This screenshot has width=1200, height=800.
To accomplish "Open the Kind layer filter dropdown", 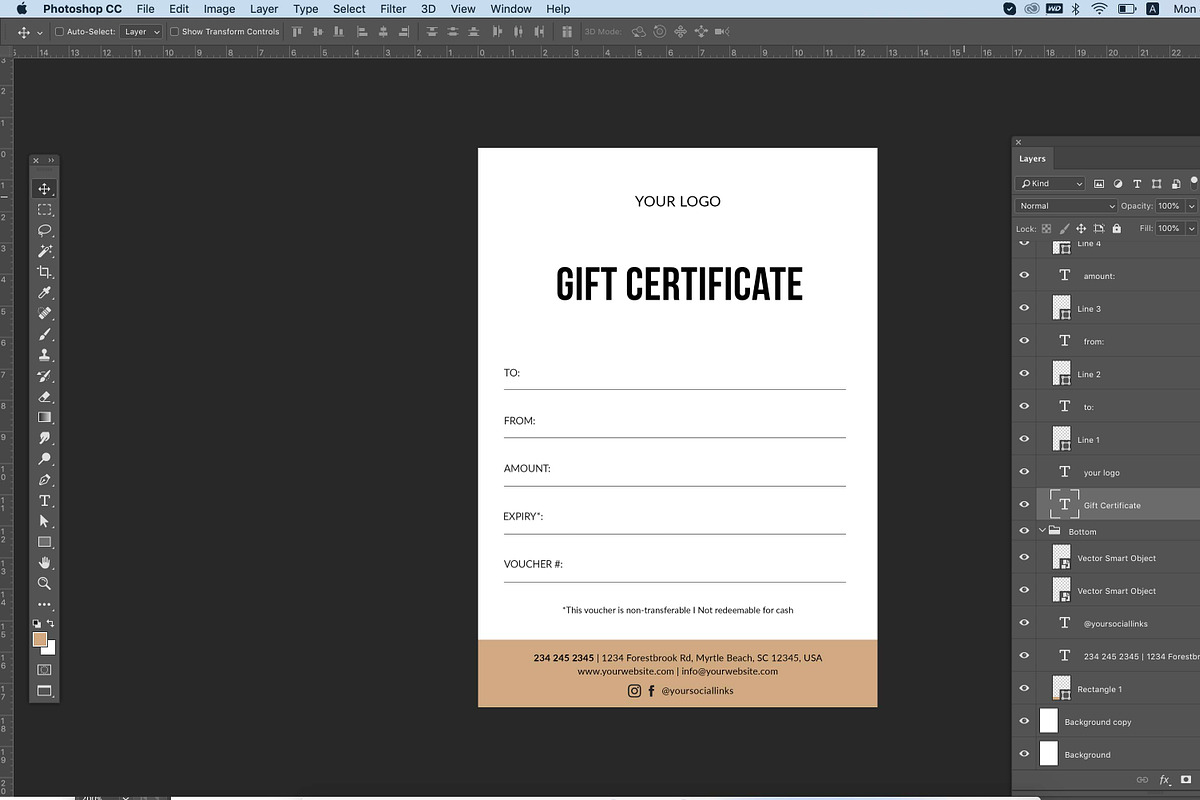I will pyautogui.click(x=1050, y=184).
